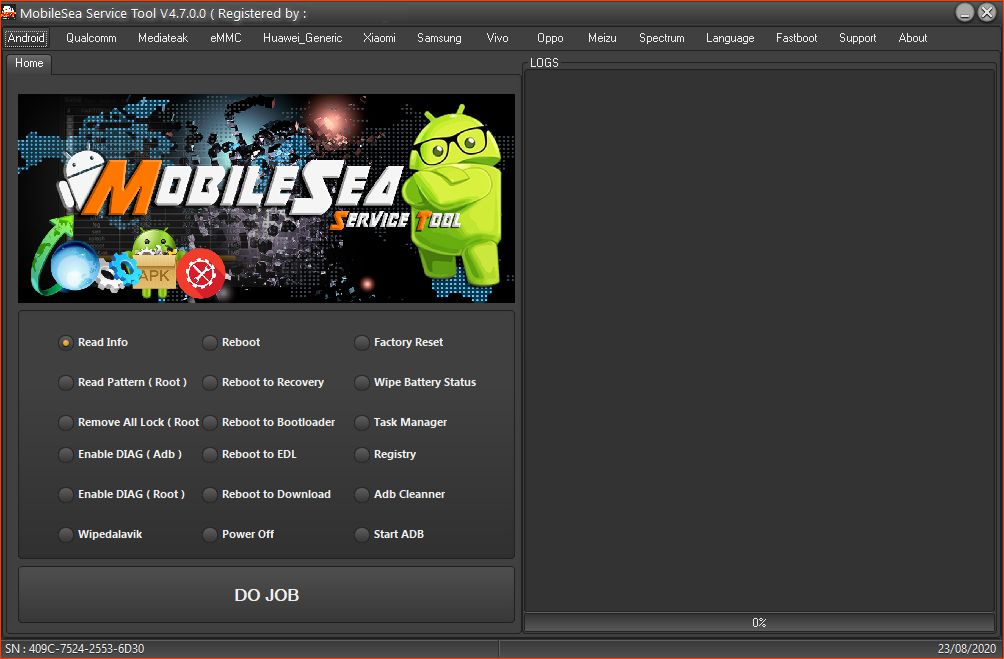Viewport: 1004px width, 659px height.
Task: Choose Reboot to EDL radio option
Action: (x=210, y=455)
